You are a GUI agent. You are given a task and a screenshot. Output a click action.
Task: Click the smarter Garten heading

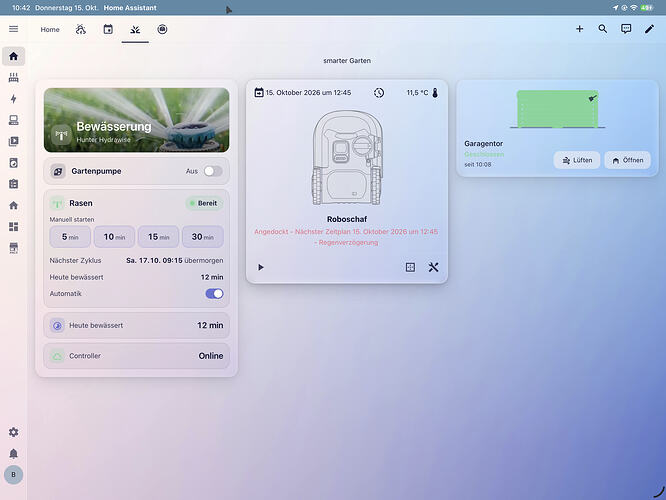(x=347, y=61)
